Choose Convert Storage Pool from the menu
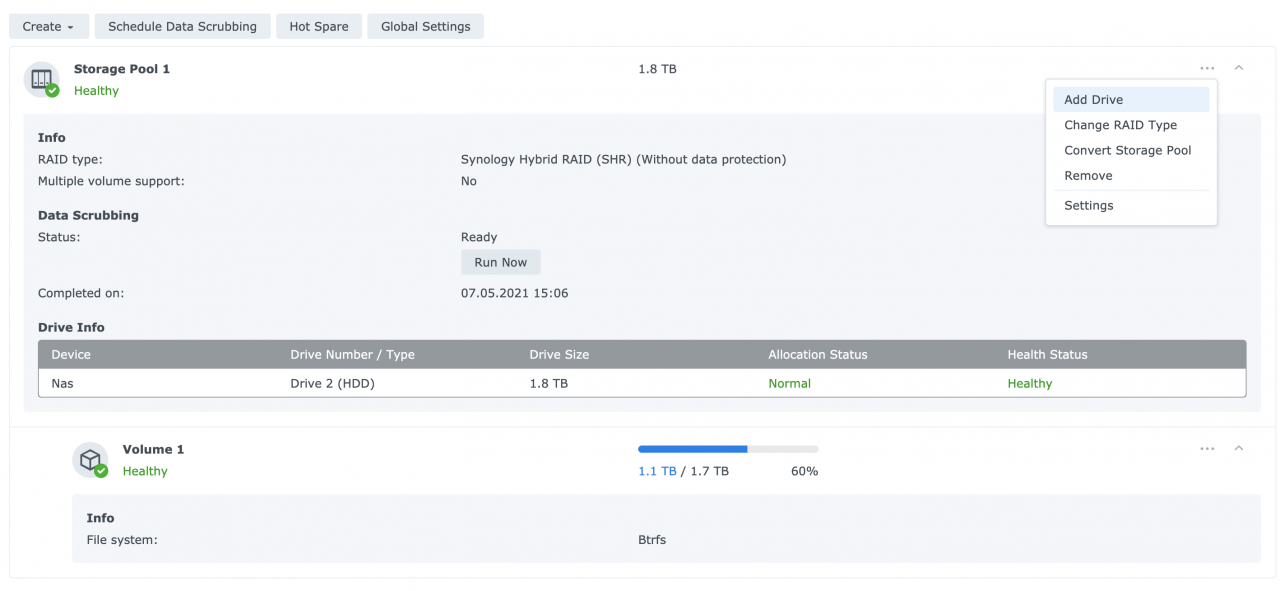This screenshot has height=591, width=1280. (1127, 150)
